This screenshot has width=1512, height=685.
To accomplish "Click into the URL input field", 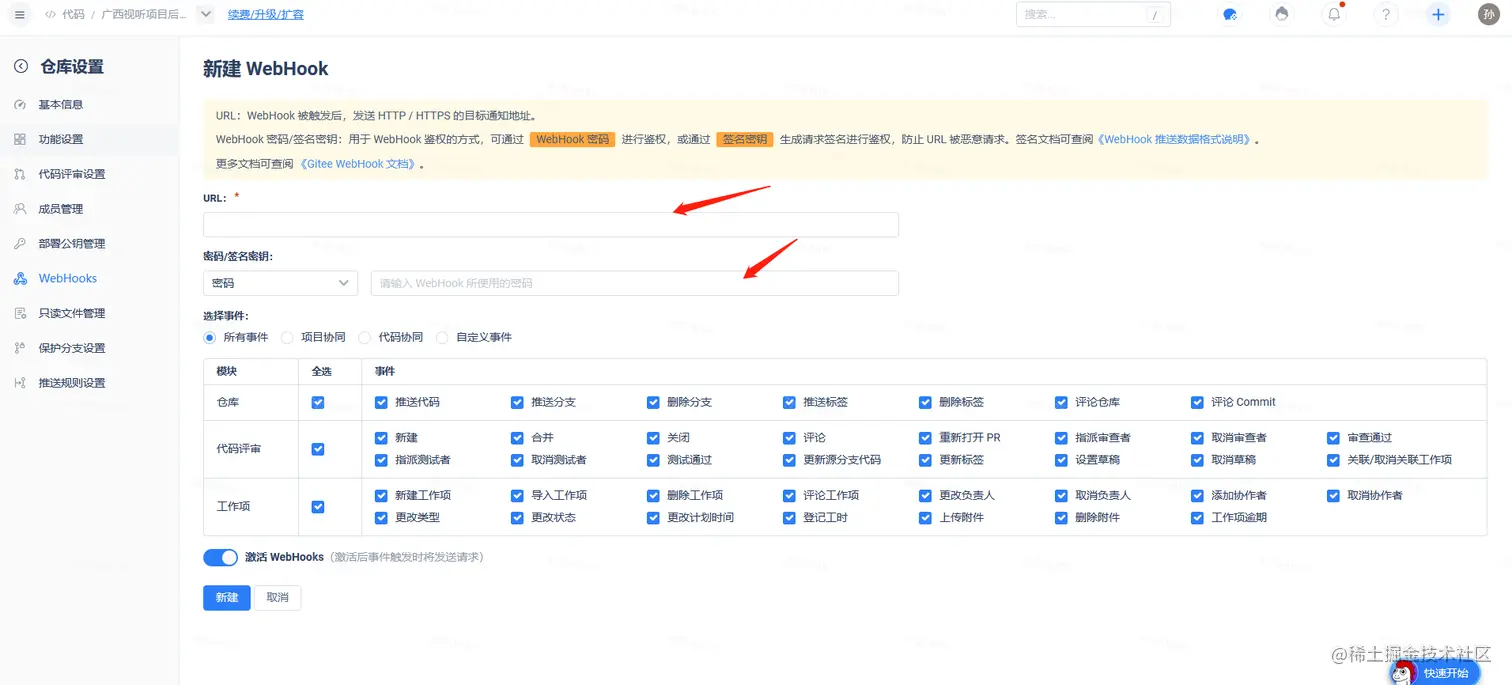I will point(551,225).
